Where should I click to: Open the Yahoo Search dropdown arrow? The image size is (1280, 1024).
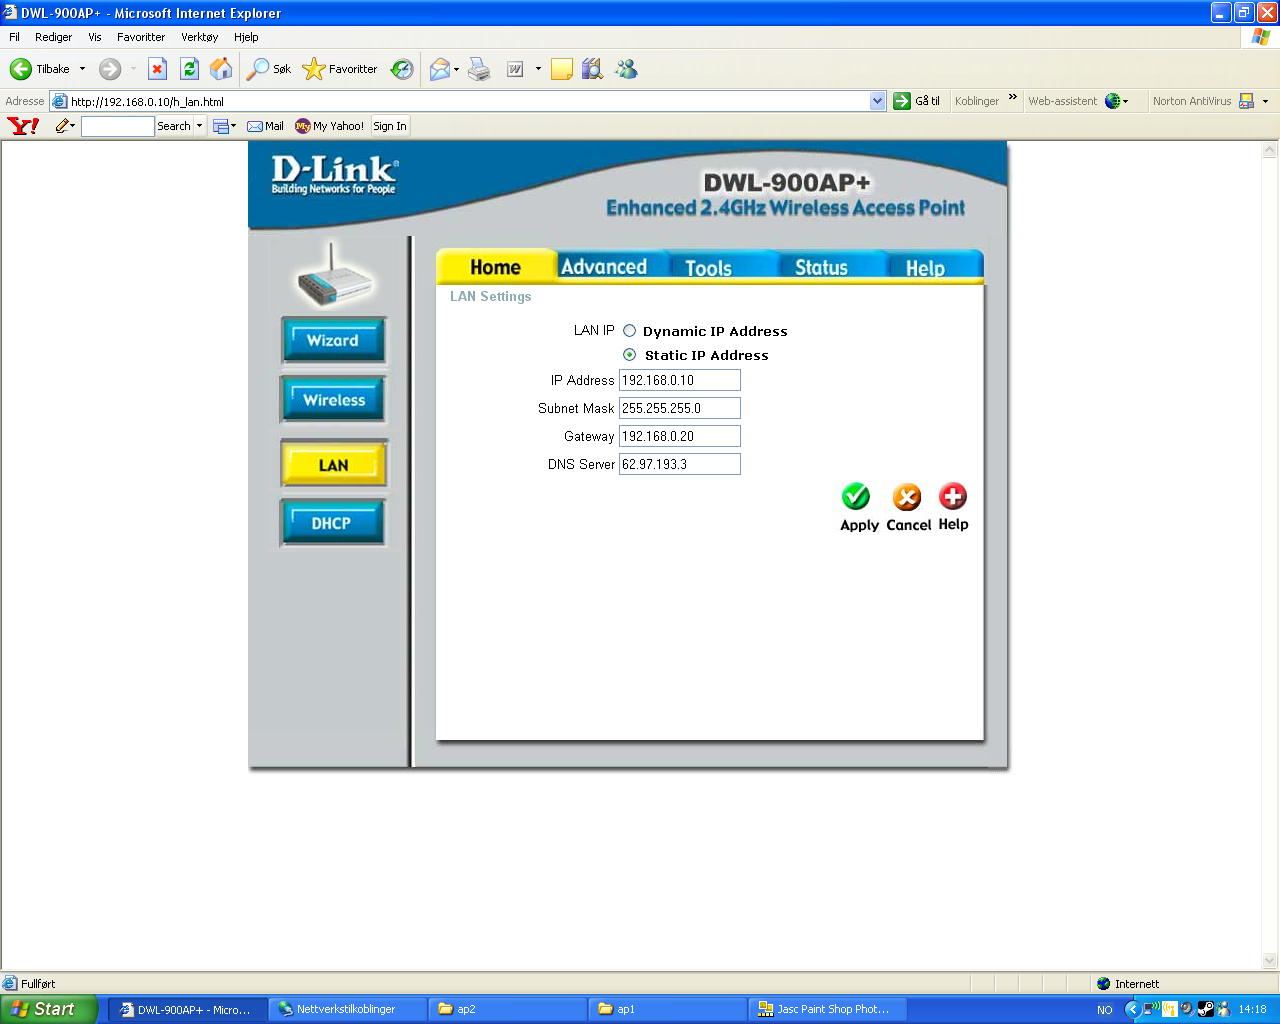click(x=199, y=126)
